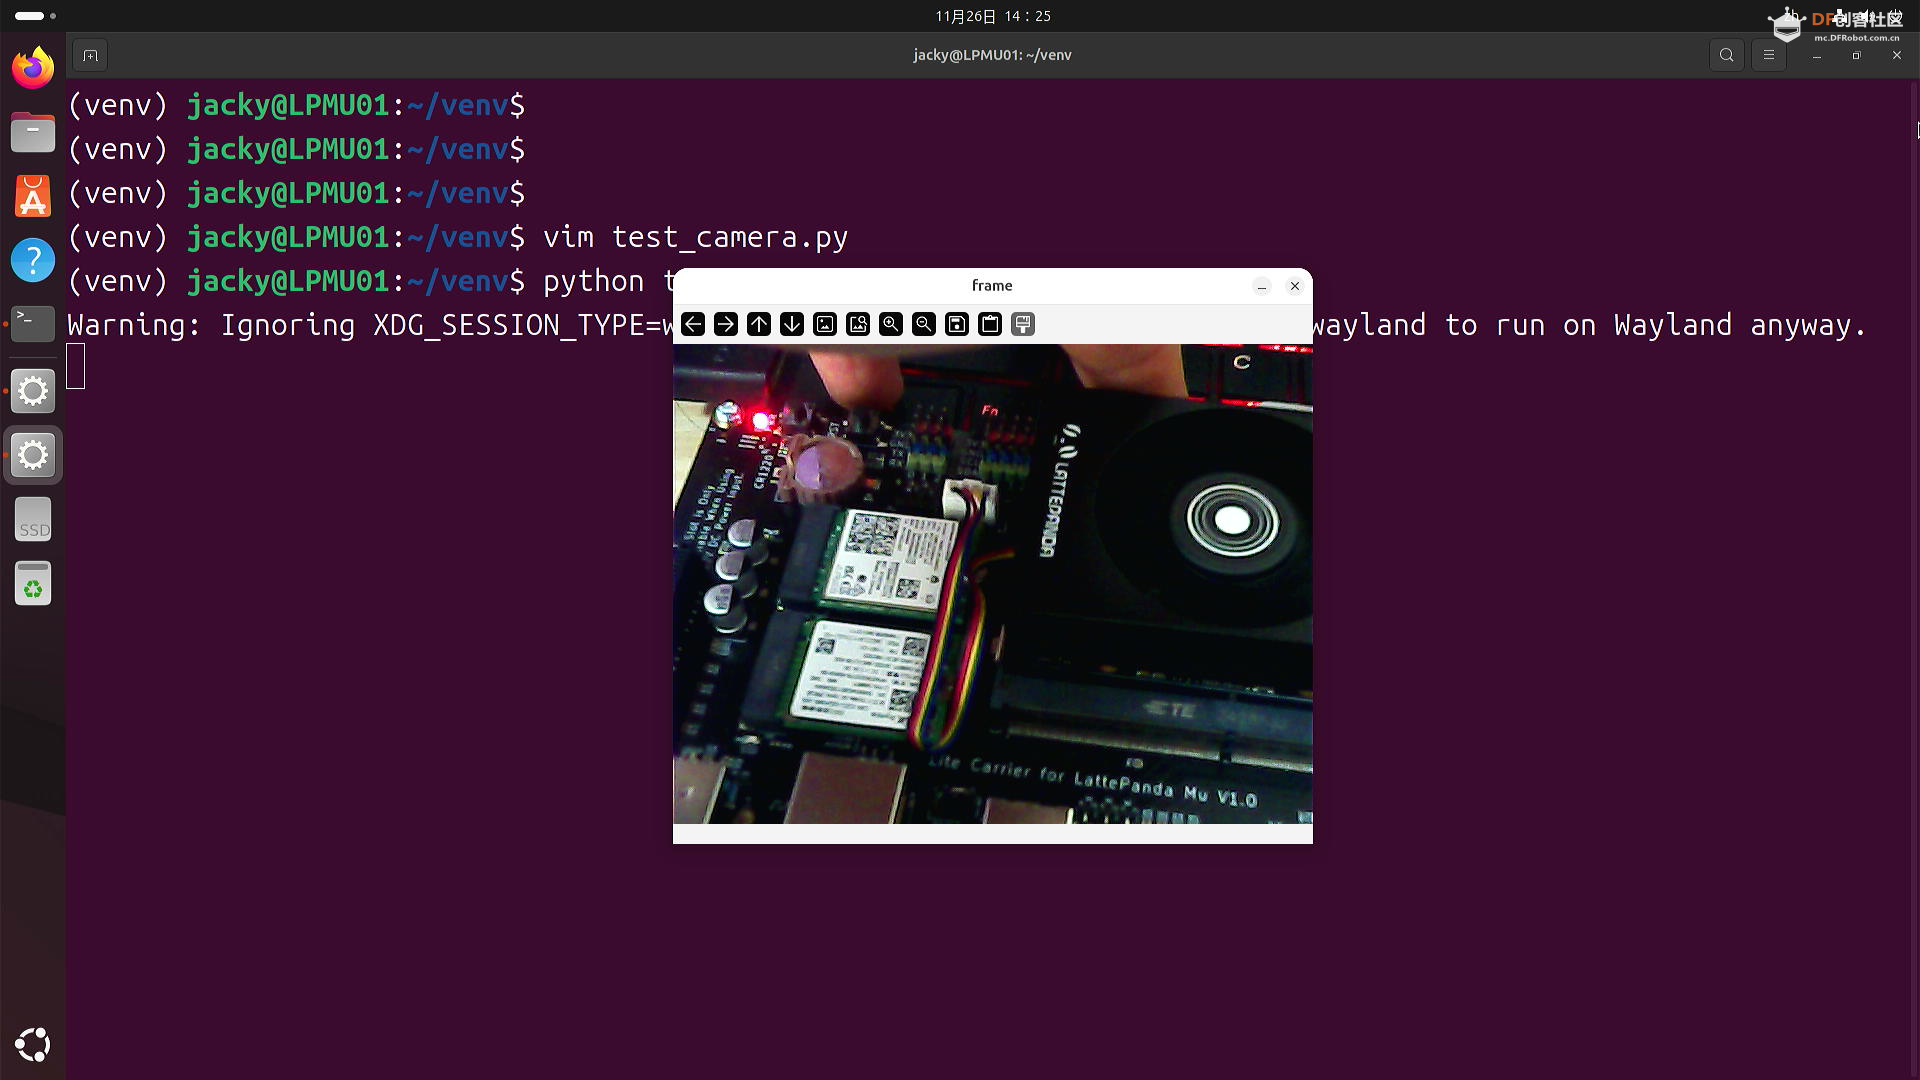Click the fit image to window icon

[x=858, y=324]
